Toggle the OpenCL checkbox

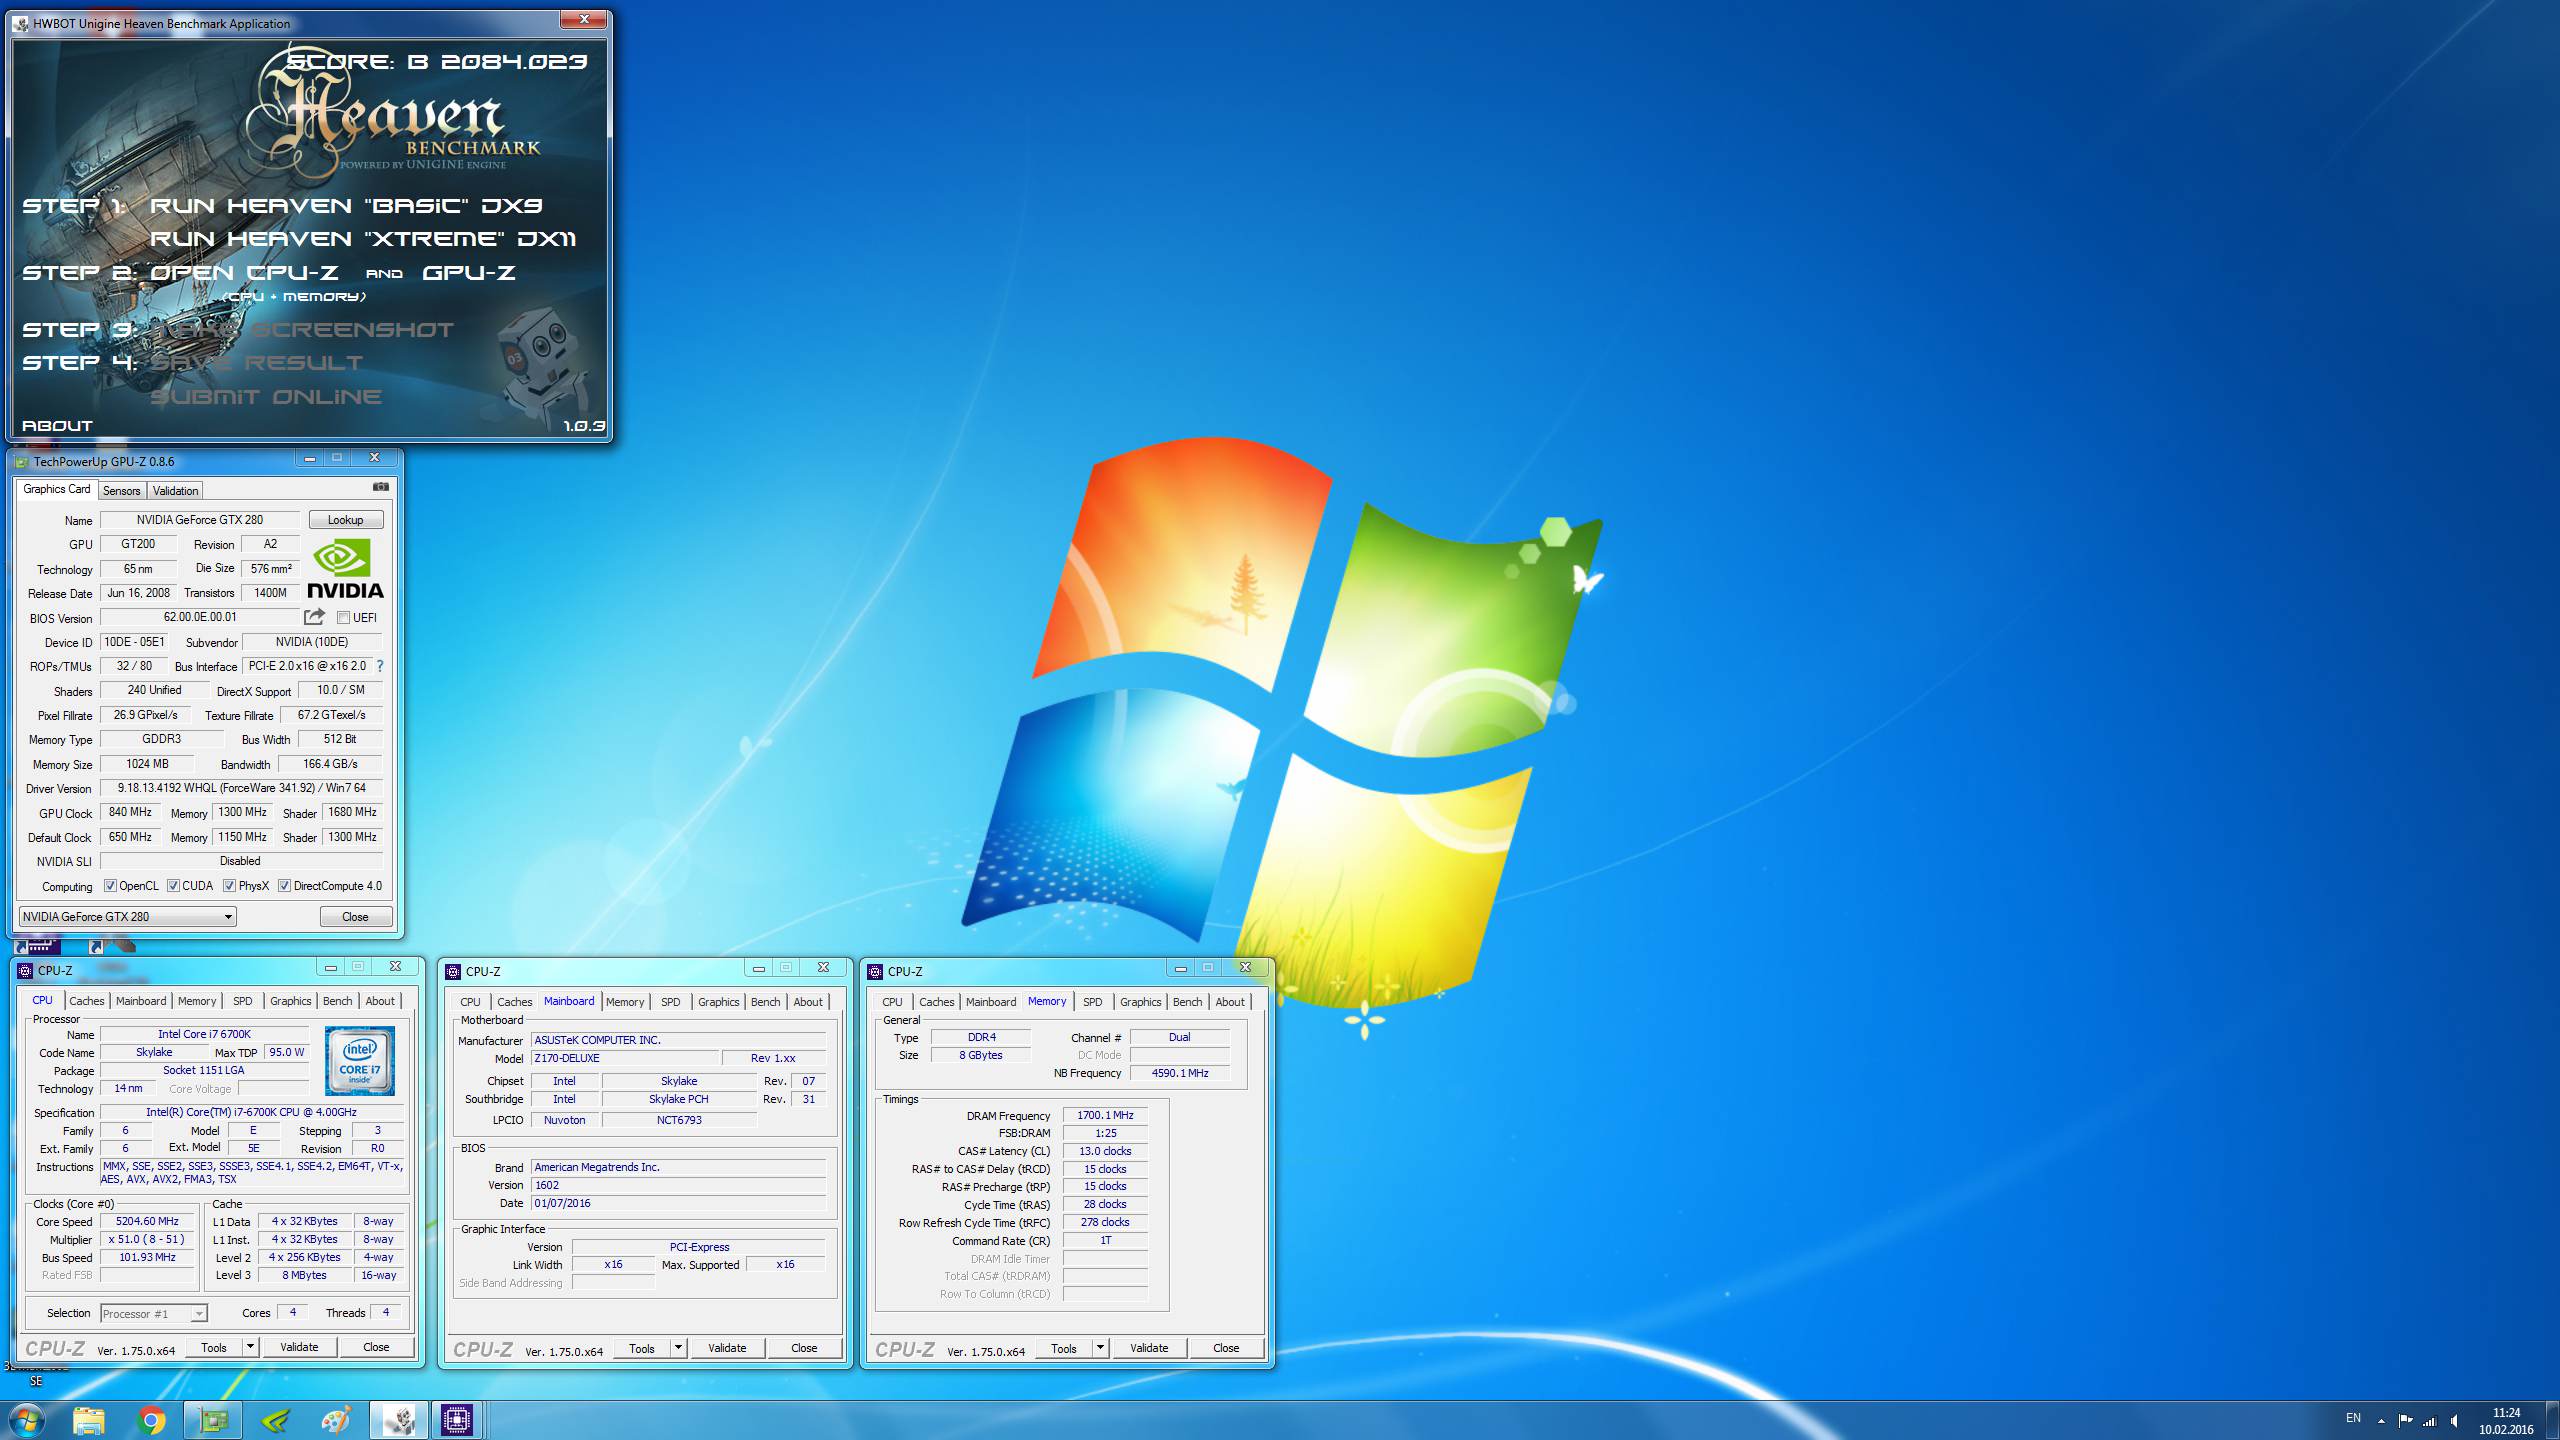(x=110, y=886)
